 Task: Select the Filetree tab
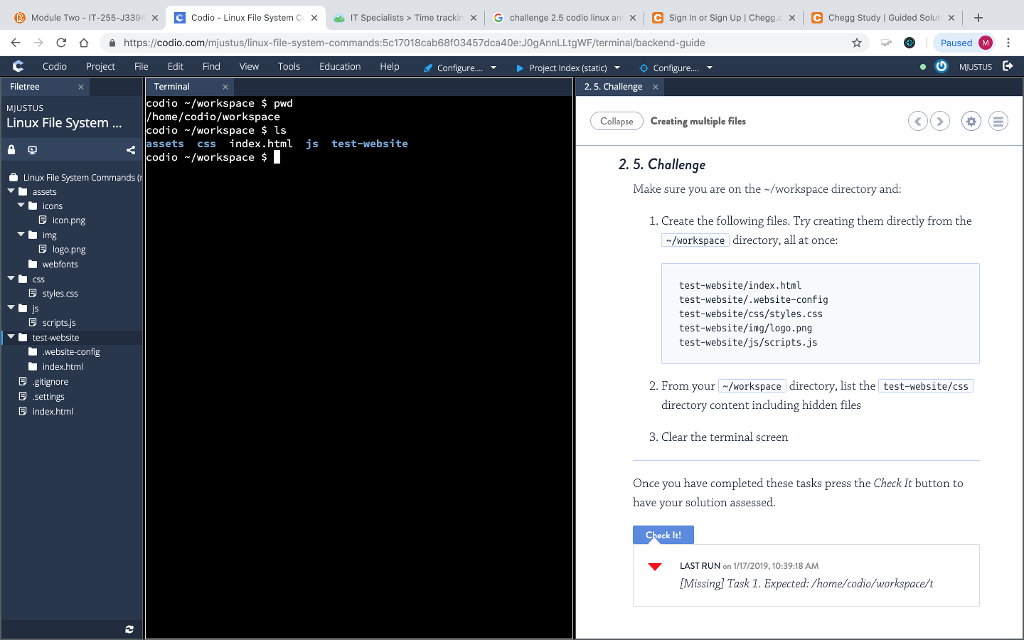tap(25, 86)
